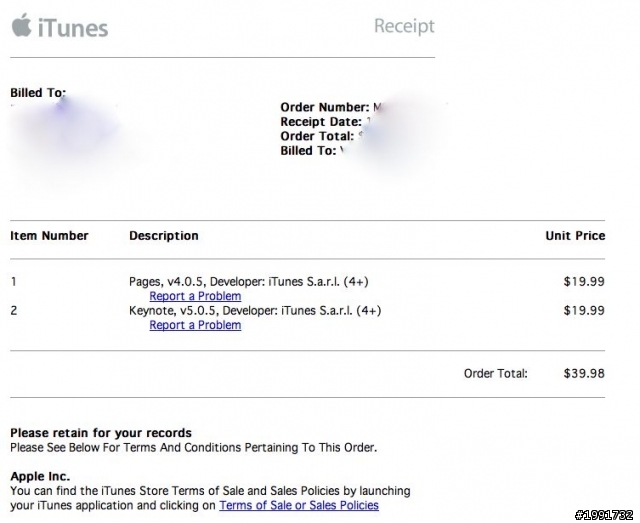The width and height of the screenshot is (640, 523).
Task: Click the #1991732 watermark number
Action: [x=605, y=514]
